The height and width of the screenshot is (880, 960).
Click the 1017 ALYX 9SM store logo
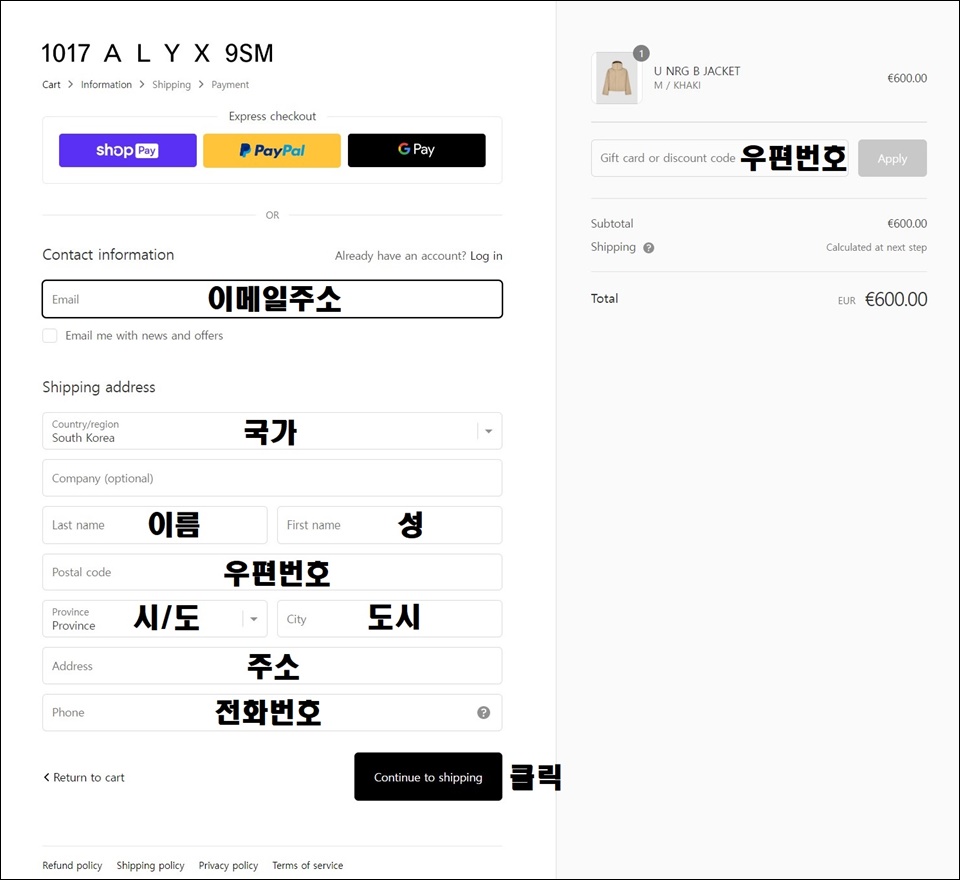pos(157,53)
